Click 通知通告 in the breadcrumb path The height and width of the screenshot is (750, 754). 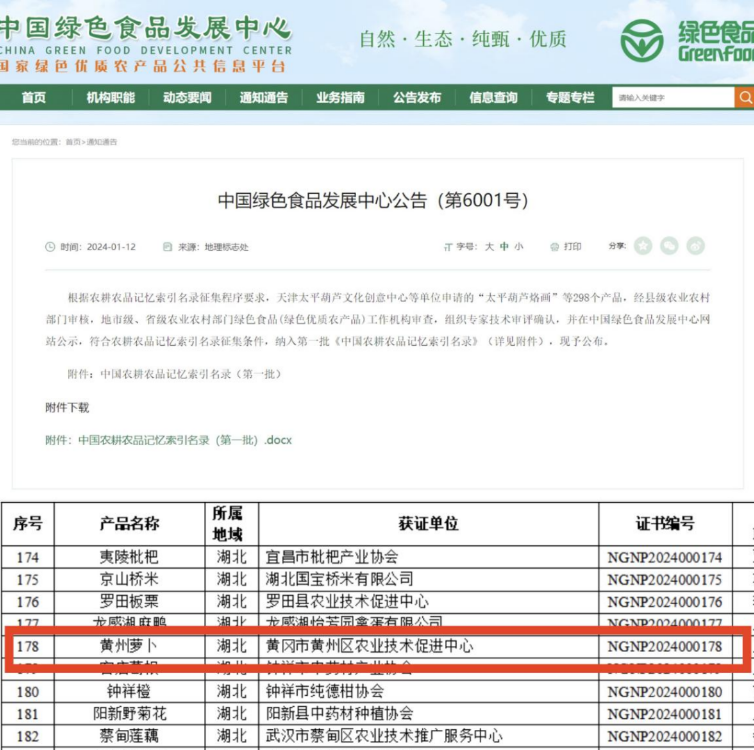click(x=101, y=142)
